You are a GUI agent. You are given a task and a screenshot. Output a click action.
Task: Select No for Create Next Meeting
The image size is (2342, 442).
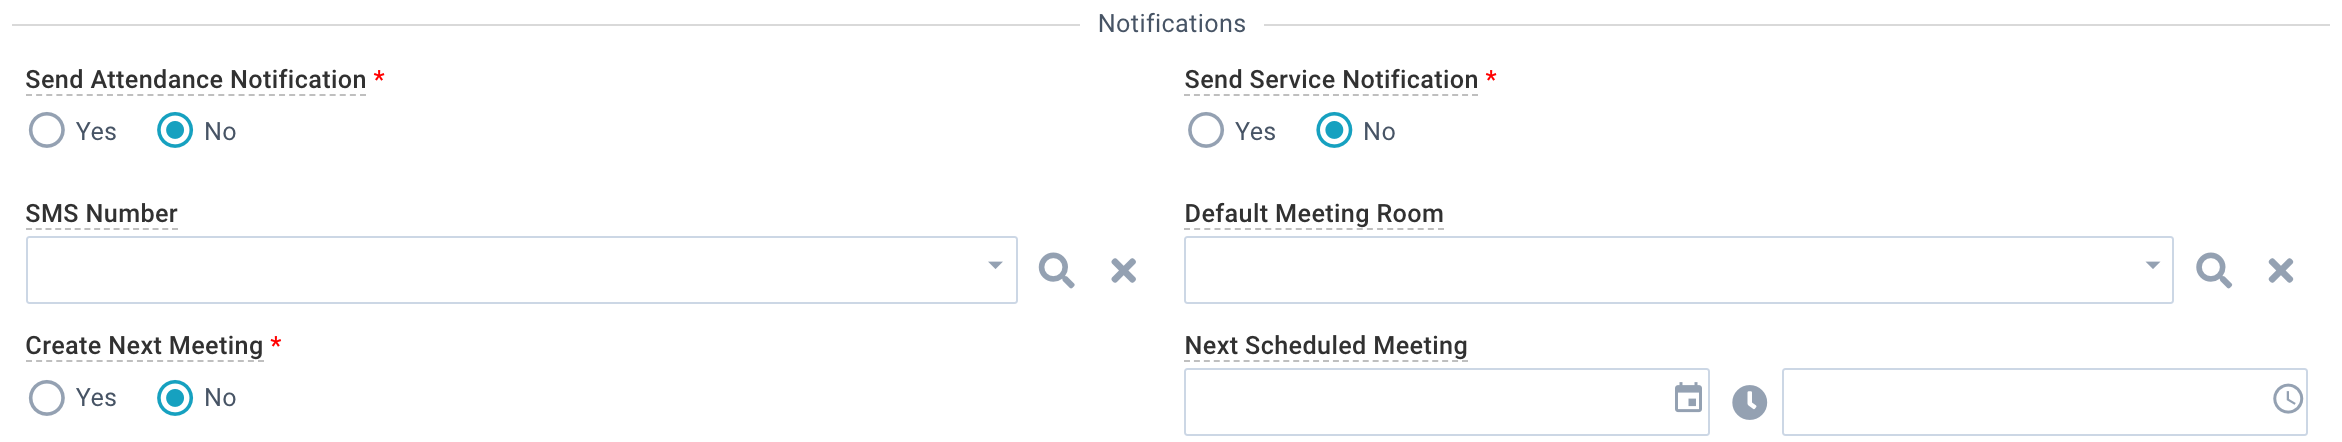point(175,398)
